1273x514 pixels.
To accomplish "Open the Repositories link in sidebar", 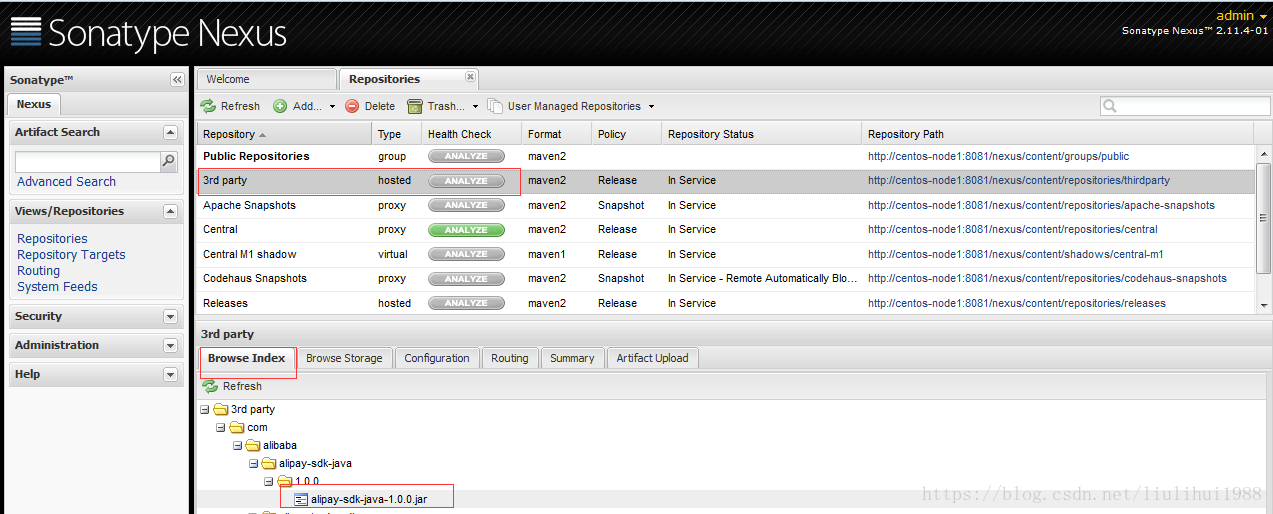I will click(52, 238).
